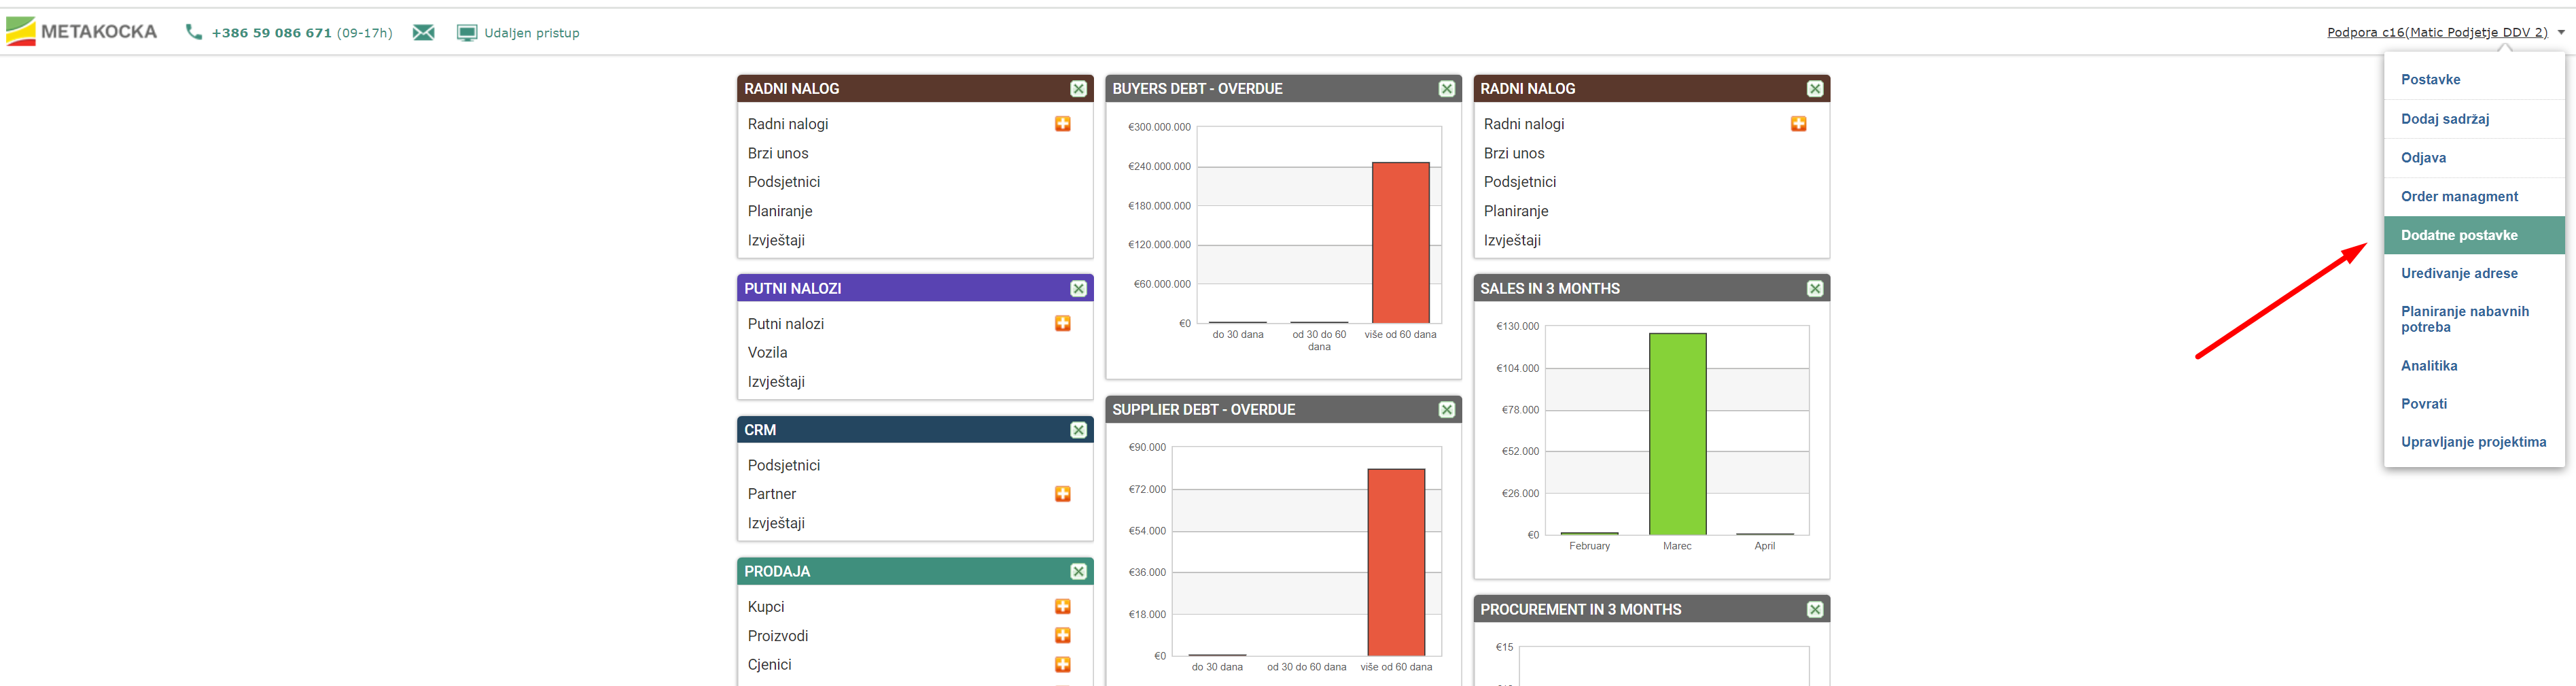Open Izvještaji in Putni nalozi widget
This screenshot has width=2576, height=686.
click(x=775, y=382)
